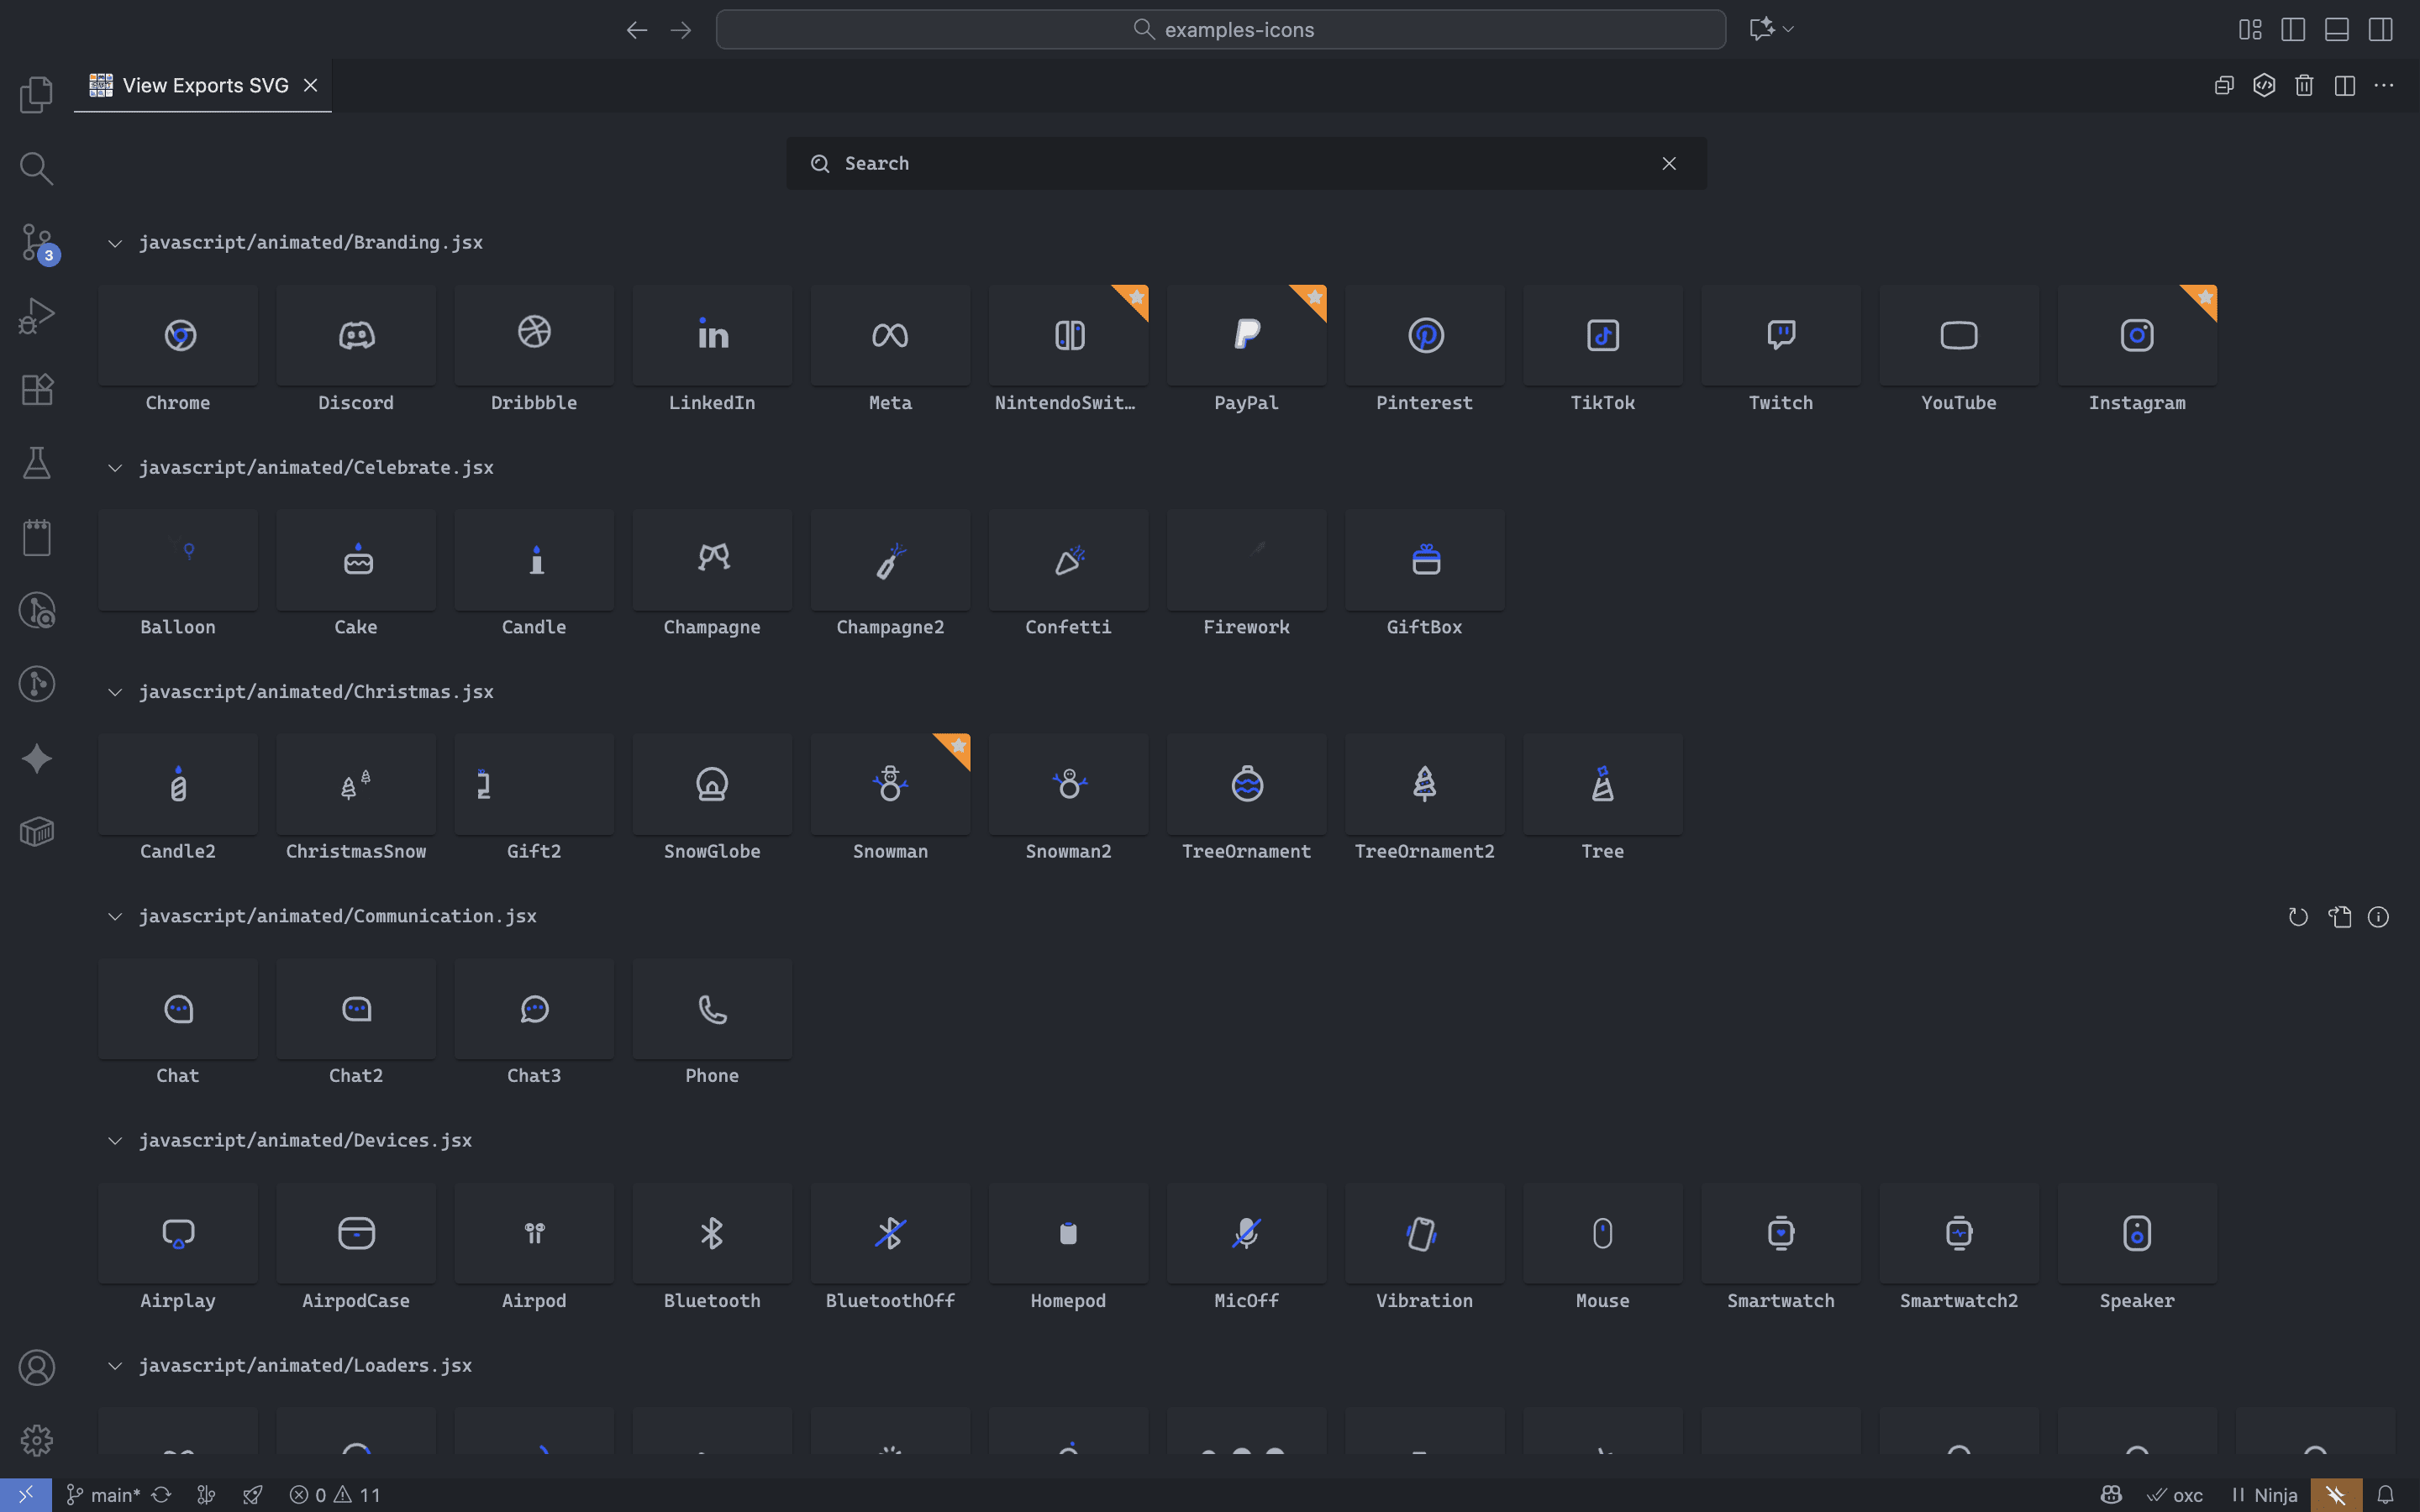This screenshot has width=2420, height=1512.
Task: Toggle the panel layout control in title bar
Action: tap(2336, 29)
